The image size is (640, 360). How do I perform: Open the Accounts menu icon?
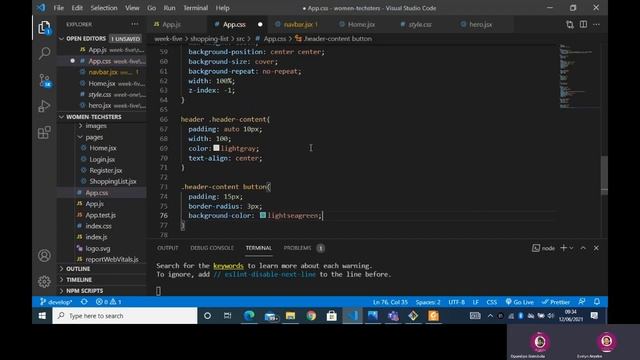pos(44,256)
